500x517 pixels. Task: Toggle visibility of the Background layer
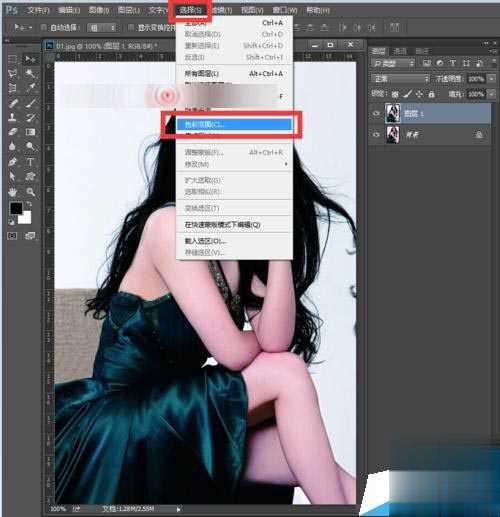(x=376, y=135)
